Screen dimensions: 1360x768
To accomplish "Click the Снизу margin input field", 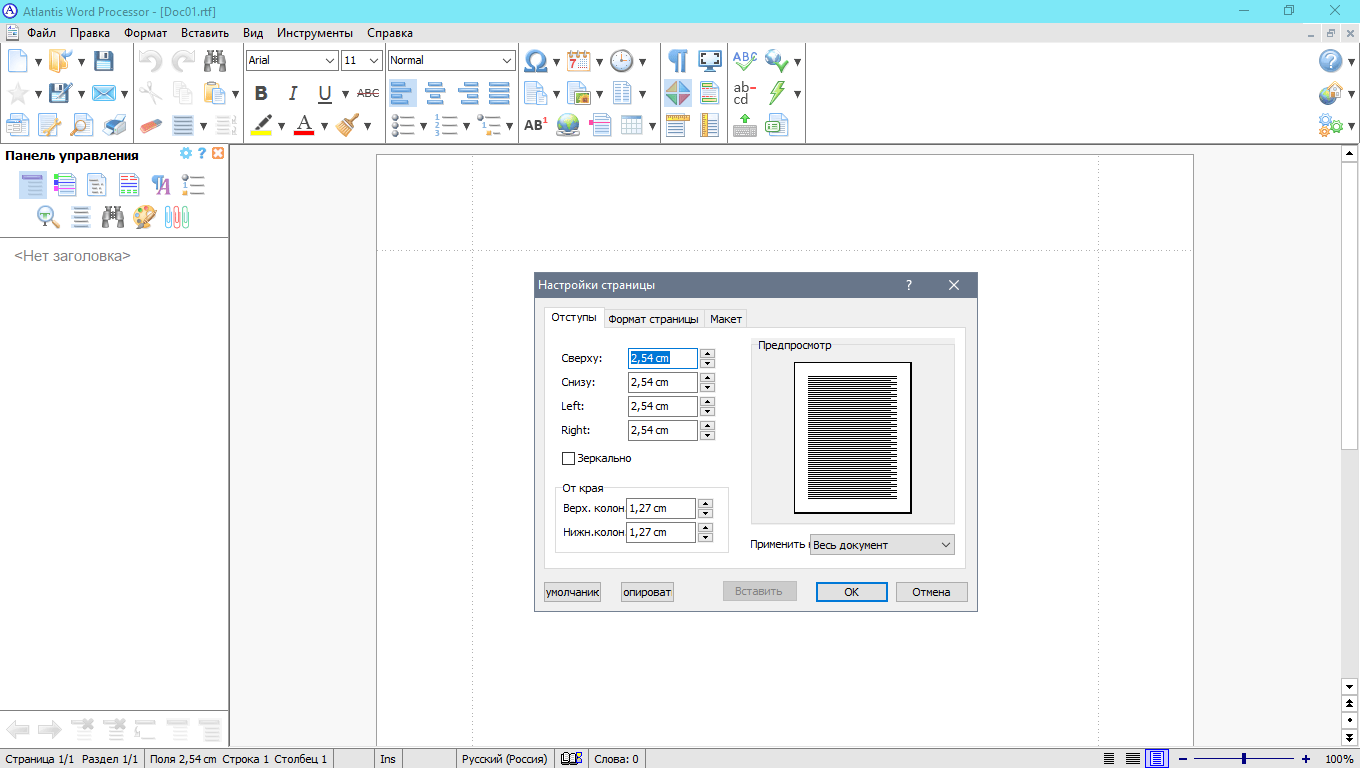I will point(662,382).
